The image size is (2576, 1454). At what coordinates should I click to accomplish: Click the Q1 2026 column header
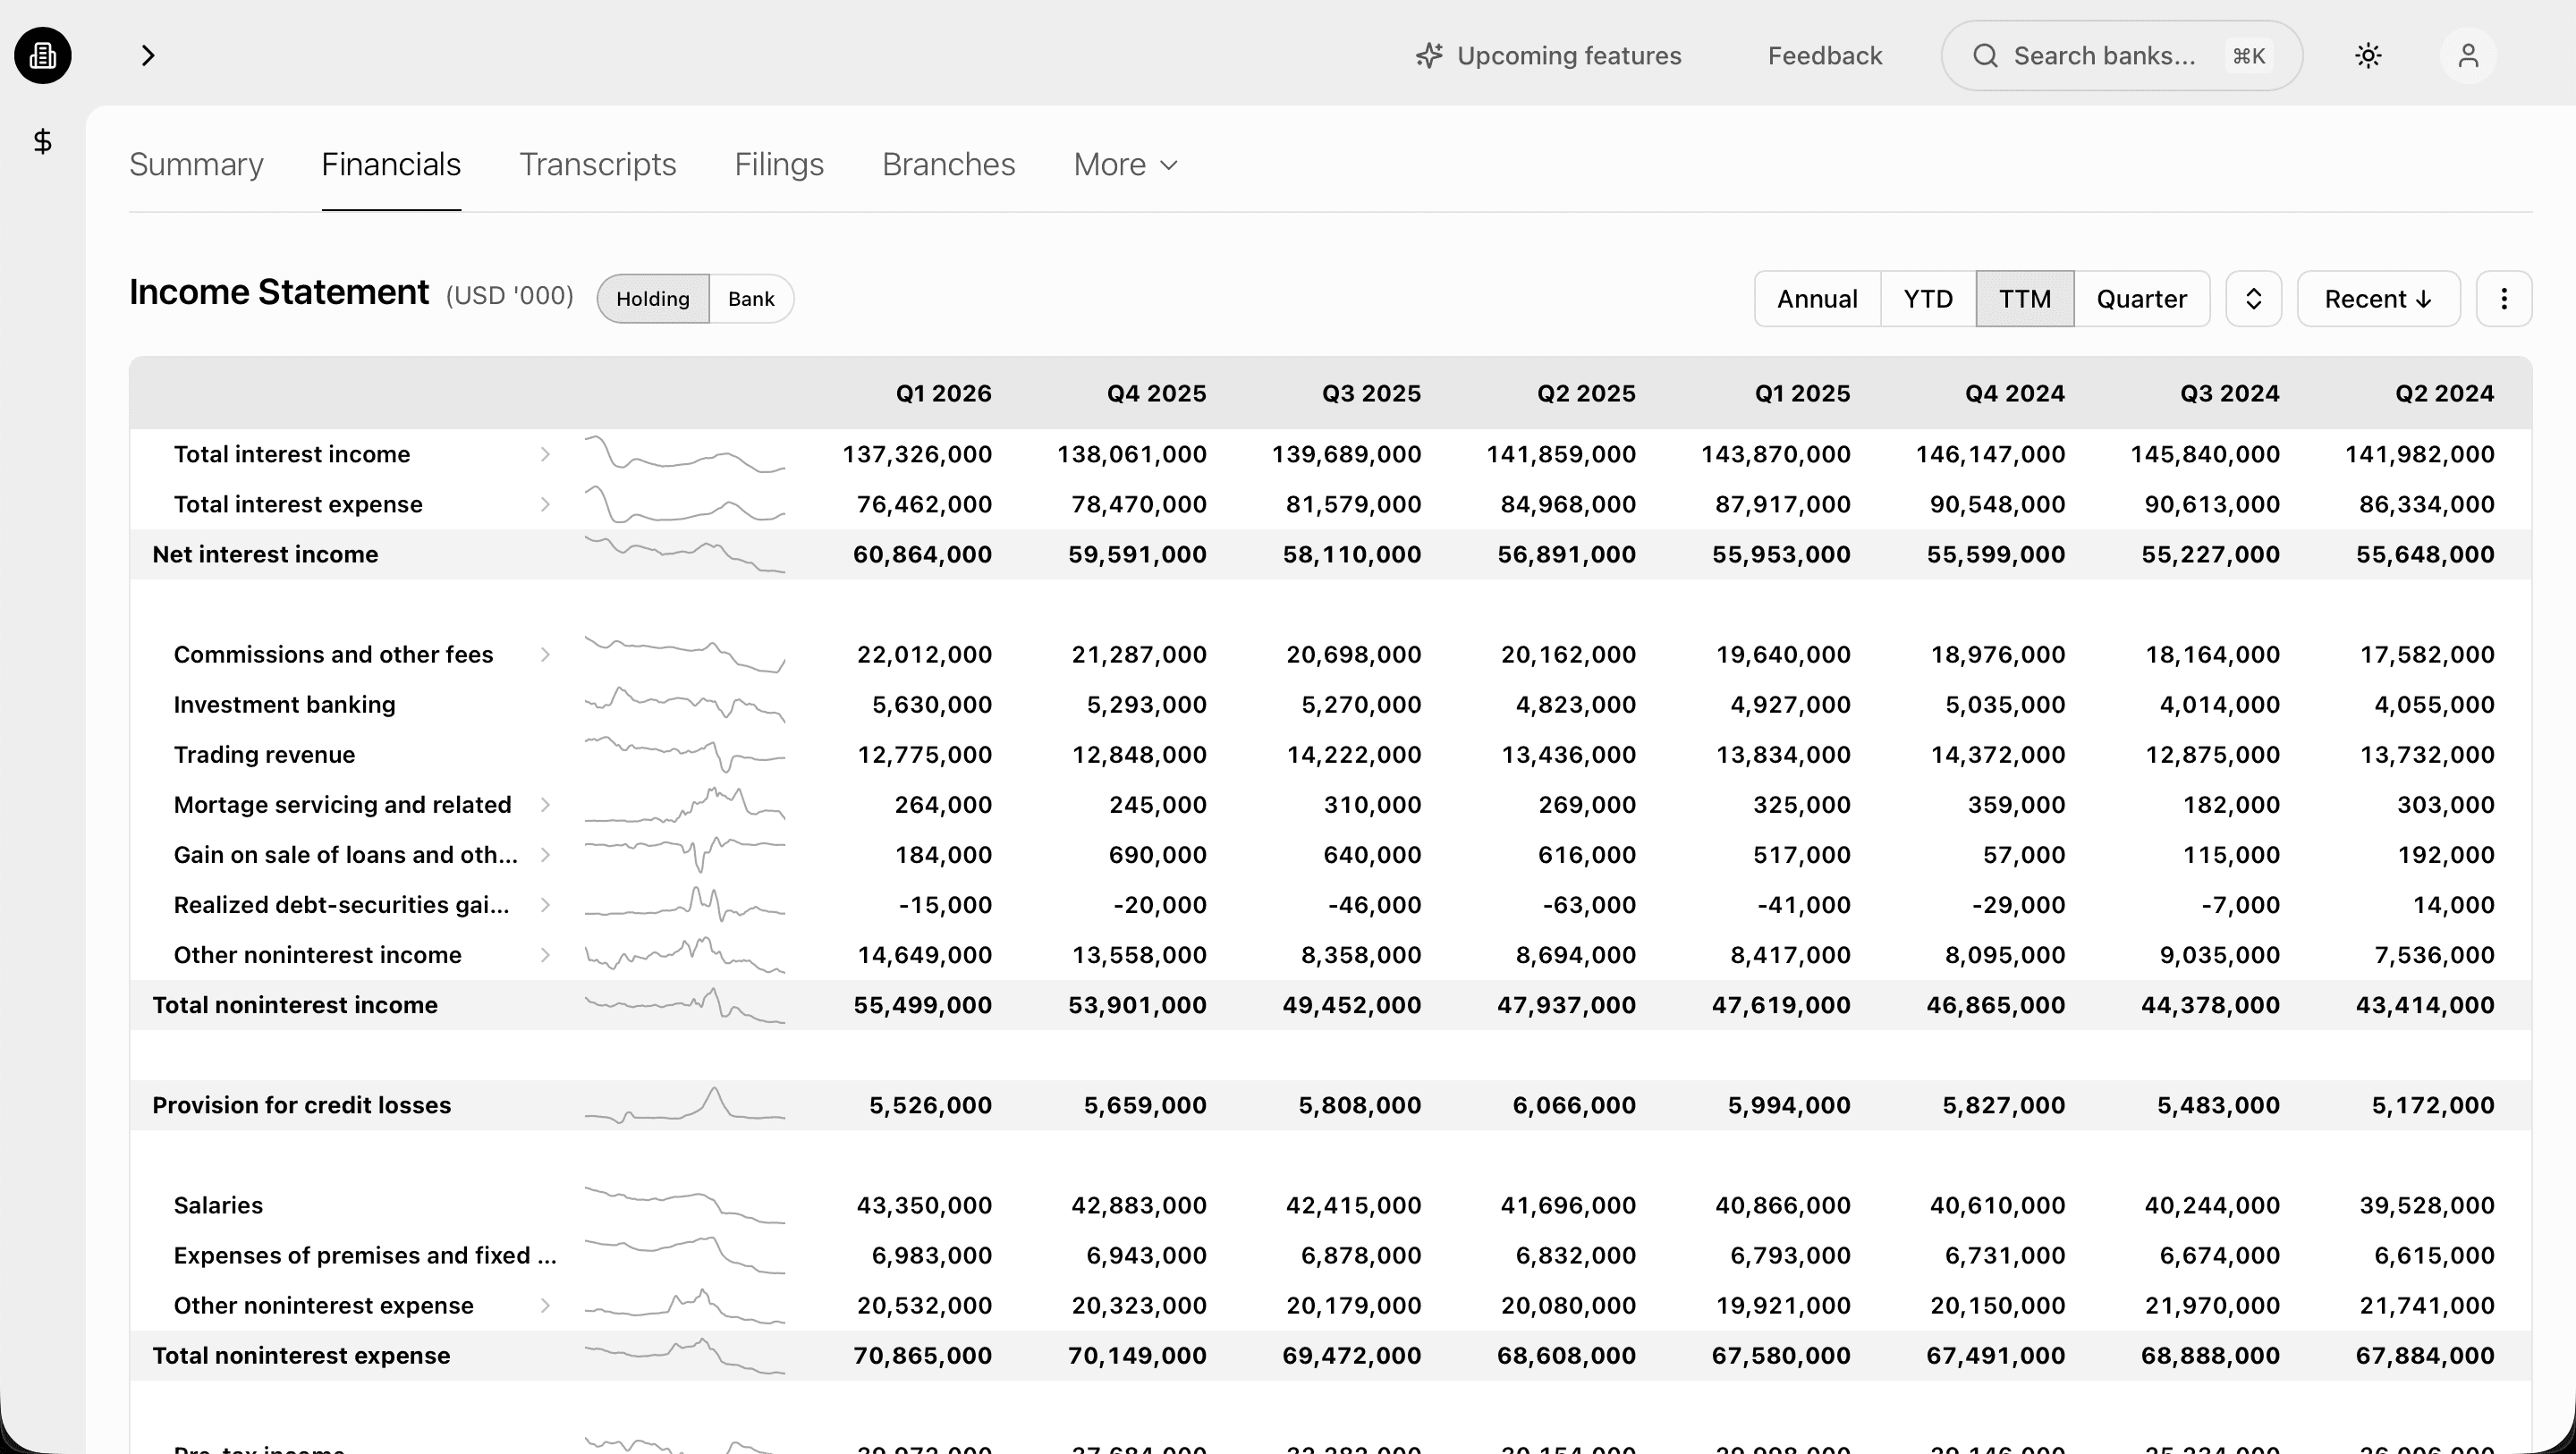(943, 393)
